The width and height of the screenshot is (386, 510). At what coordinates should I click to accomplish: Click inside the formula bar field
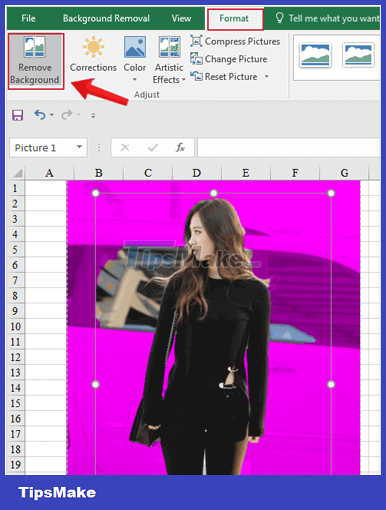(x=289, y=148)
